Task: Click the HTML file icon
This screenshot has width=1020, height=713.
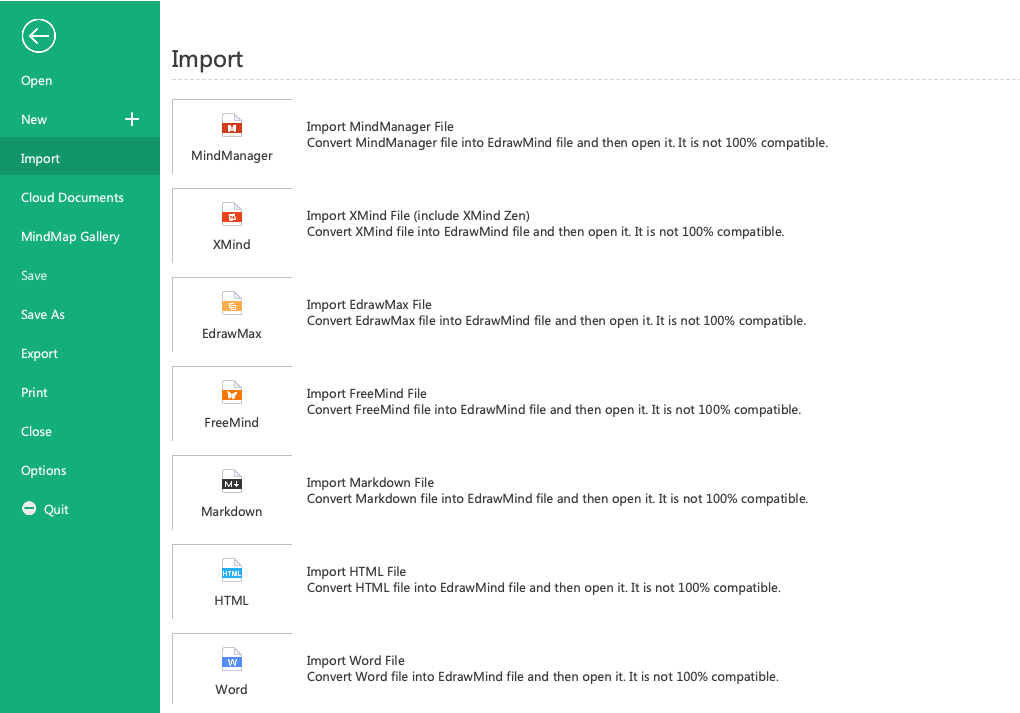Action: pos(232,571)
